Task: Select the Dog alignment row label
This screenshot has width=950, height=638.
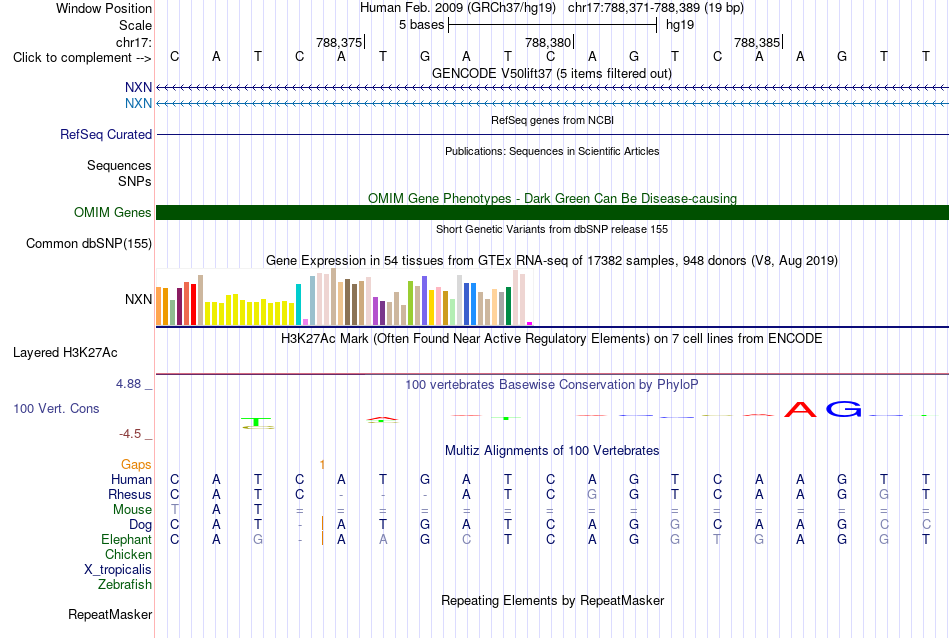Action: click(x=140, y=525)
